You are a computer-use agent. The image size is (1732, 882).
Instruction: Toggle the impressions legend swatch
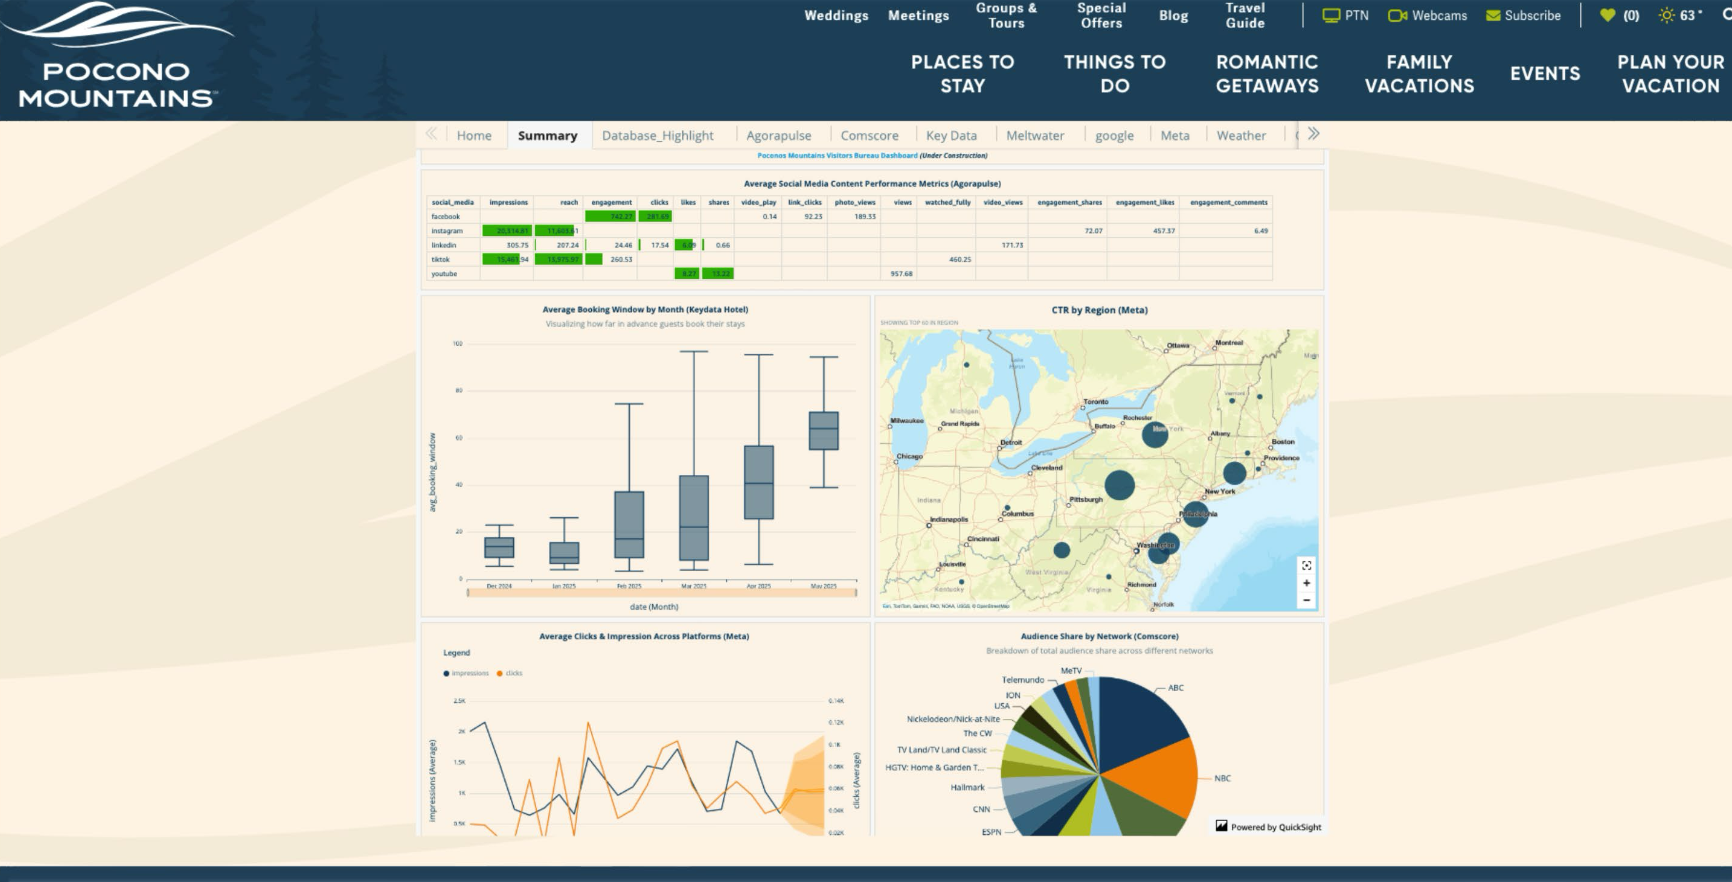(446, 673)
